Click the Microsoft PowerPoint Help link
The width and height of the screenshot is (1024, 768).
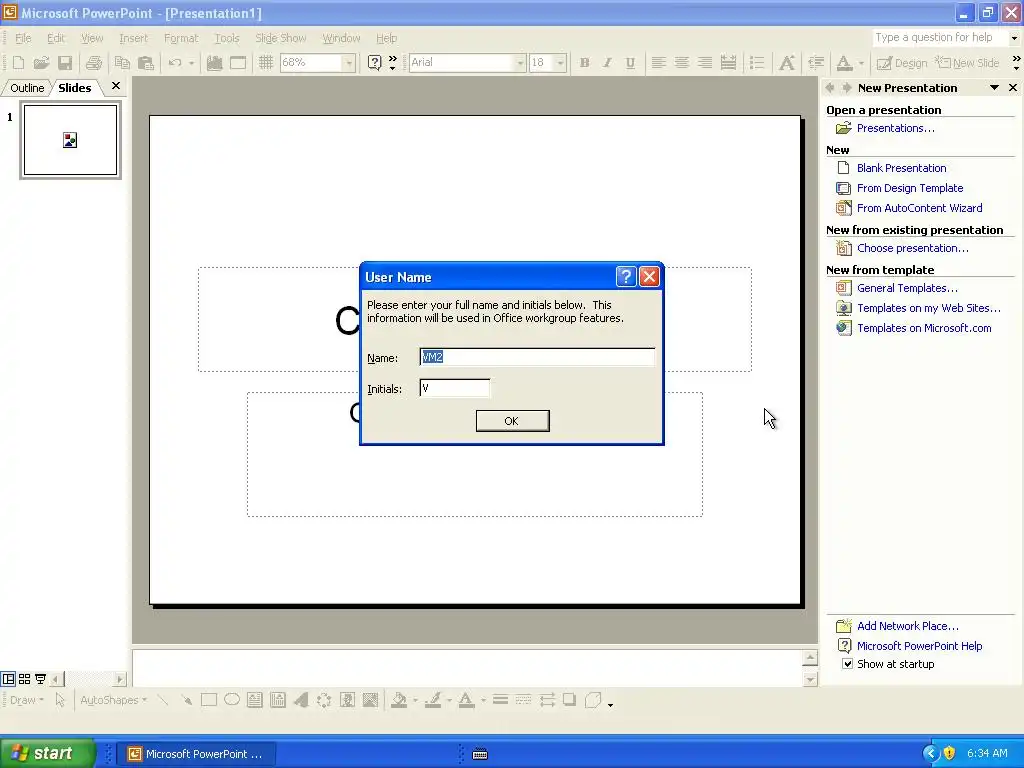pyautogui.click(x=920, y=646)
